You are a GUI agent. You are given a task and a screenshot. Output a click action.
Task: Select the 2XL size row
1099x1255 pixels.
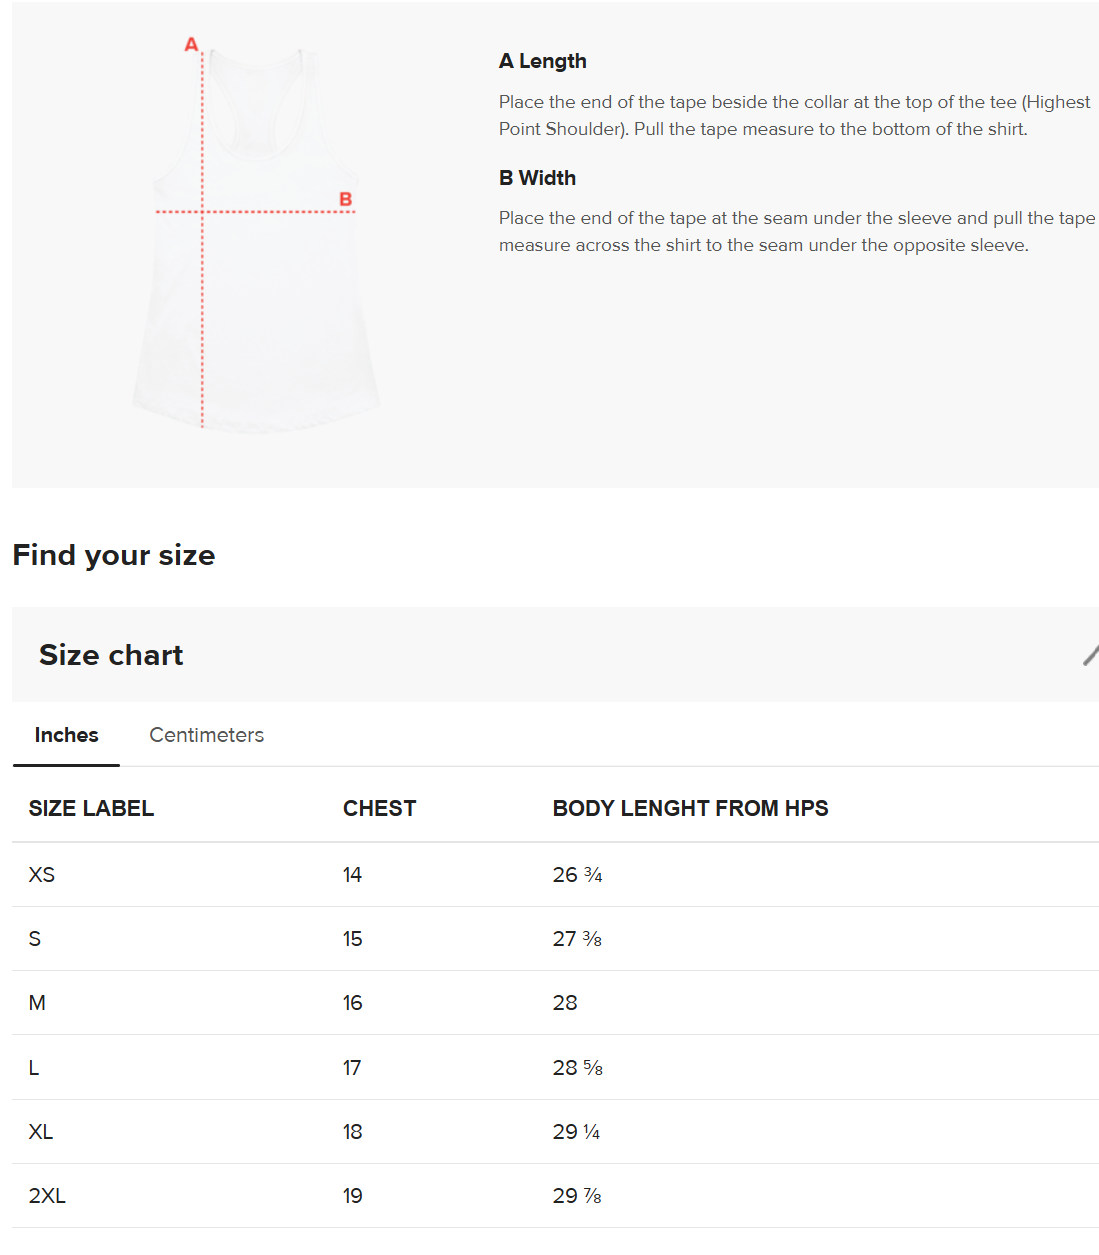[555, 1196]
